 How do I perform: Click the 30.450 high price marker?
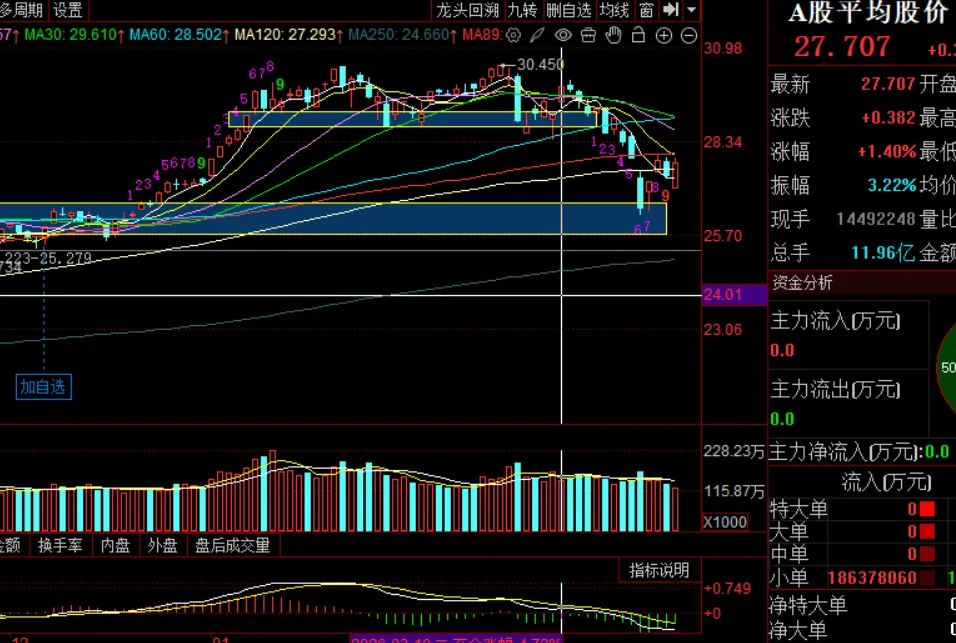coord(540,65)
